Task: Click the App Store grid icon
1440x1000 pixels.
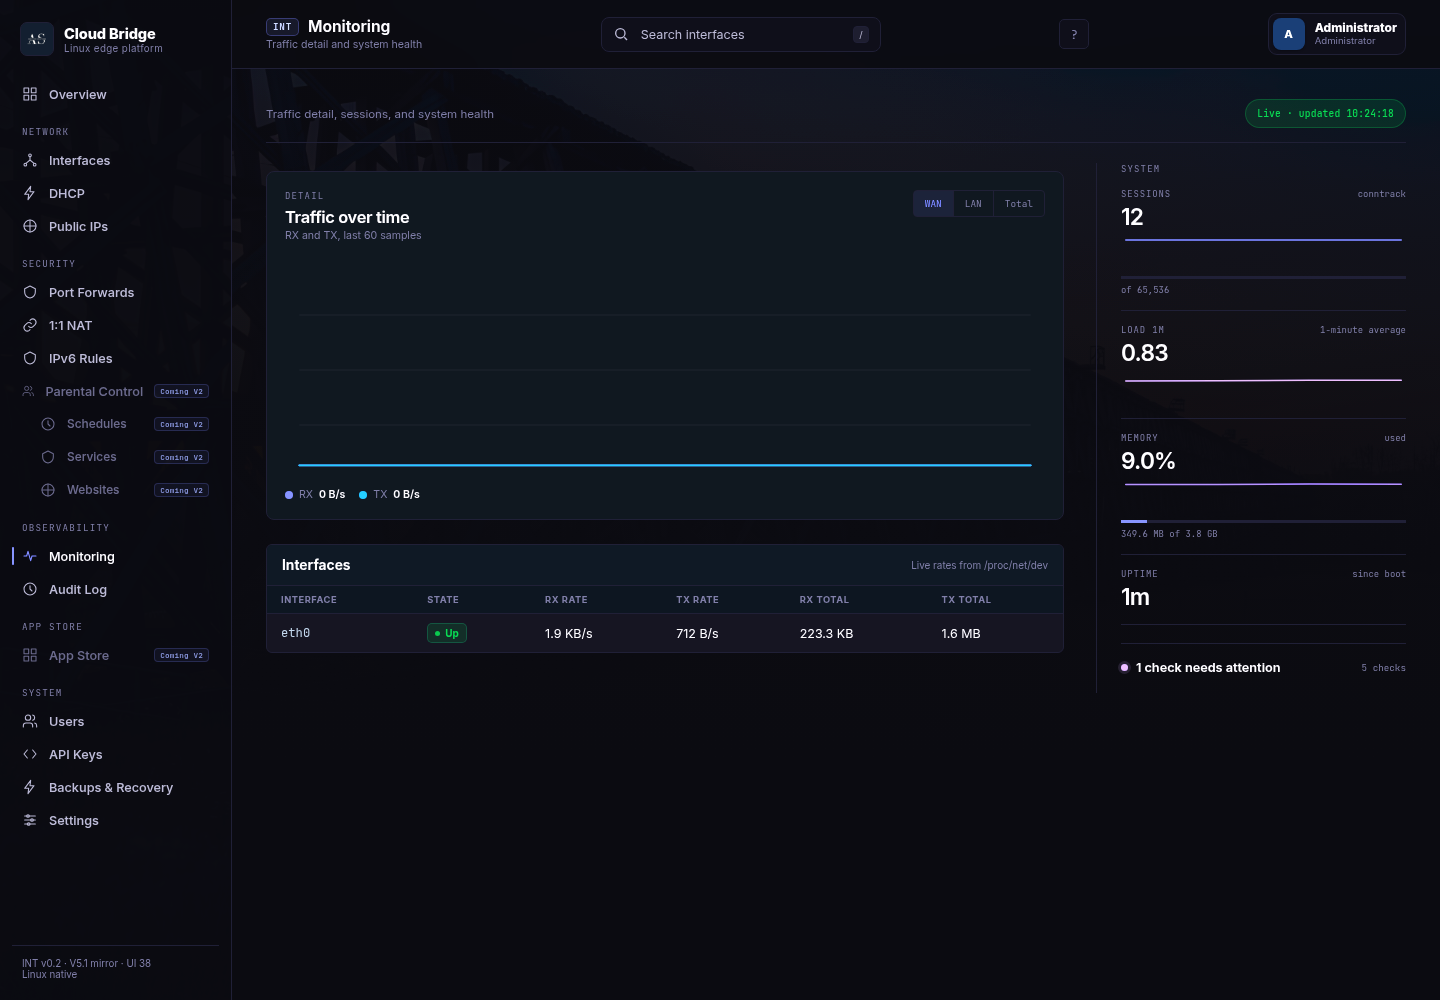Action: pyautogui.click(x=30, y=655)
